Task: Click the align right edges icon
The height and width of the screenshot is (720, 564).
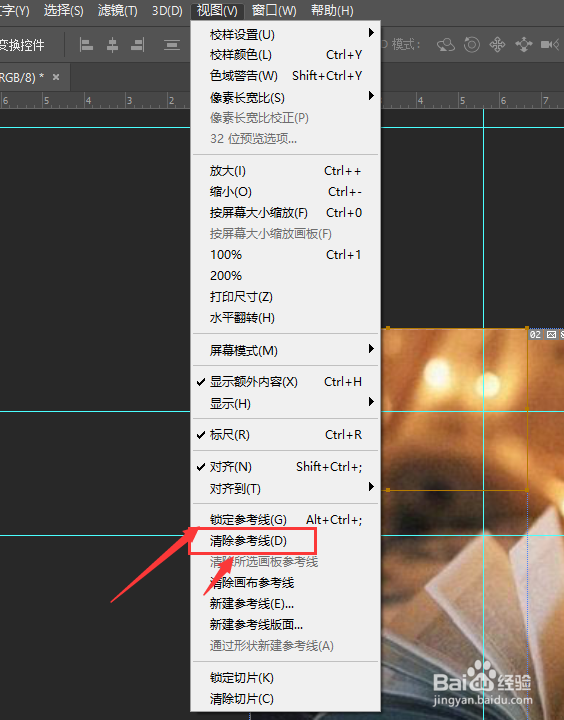Action: (x=137, y=45)
